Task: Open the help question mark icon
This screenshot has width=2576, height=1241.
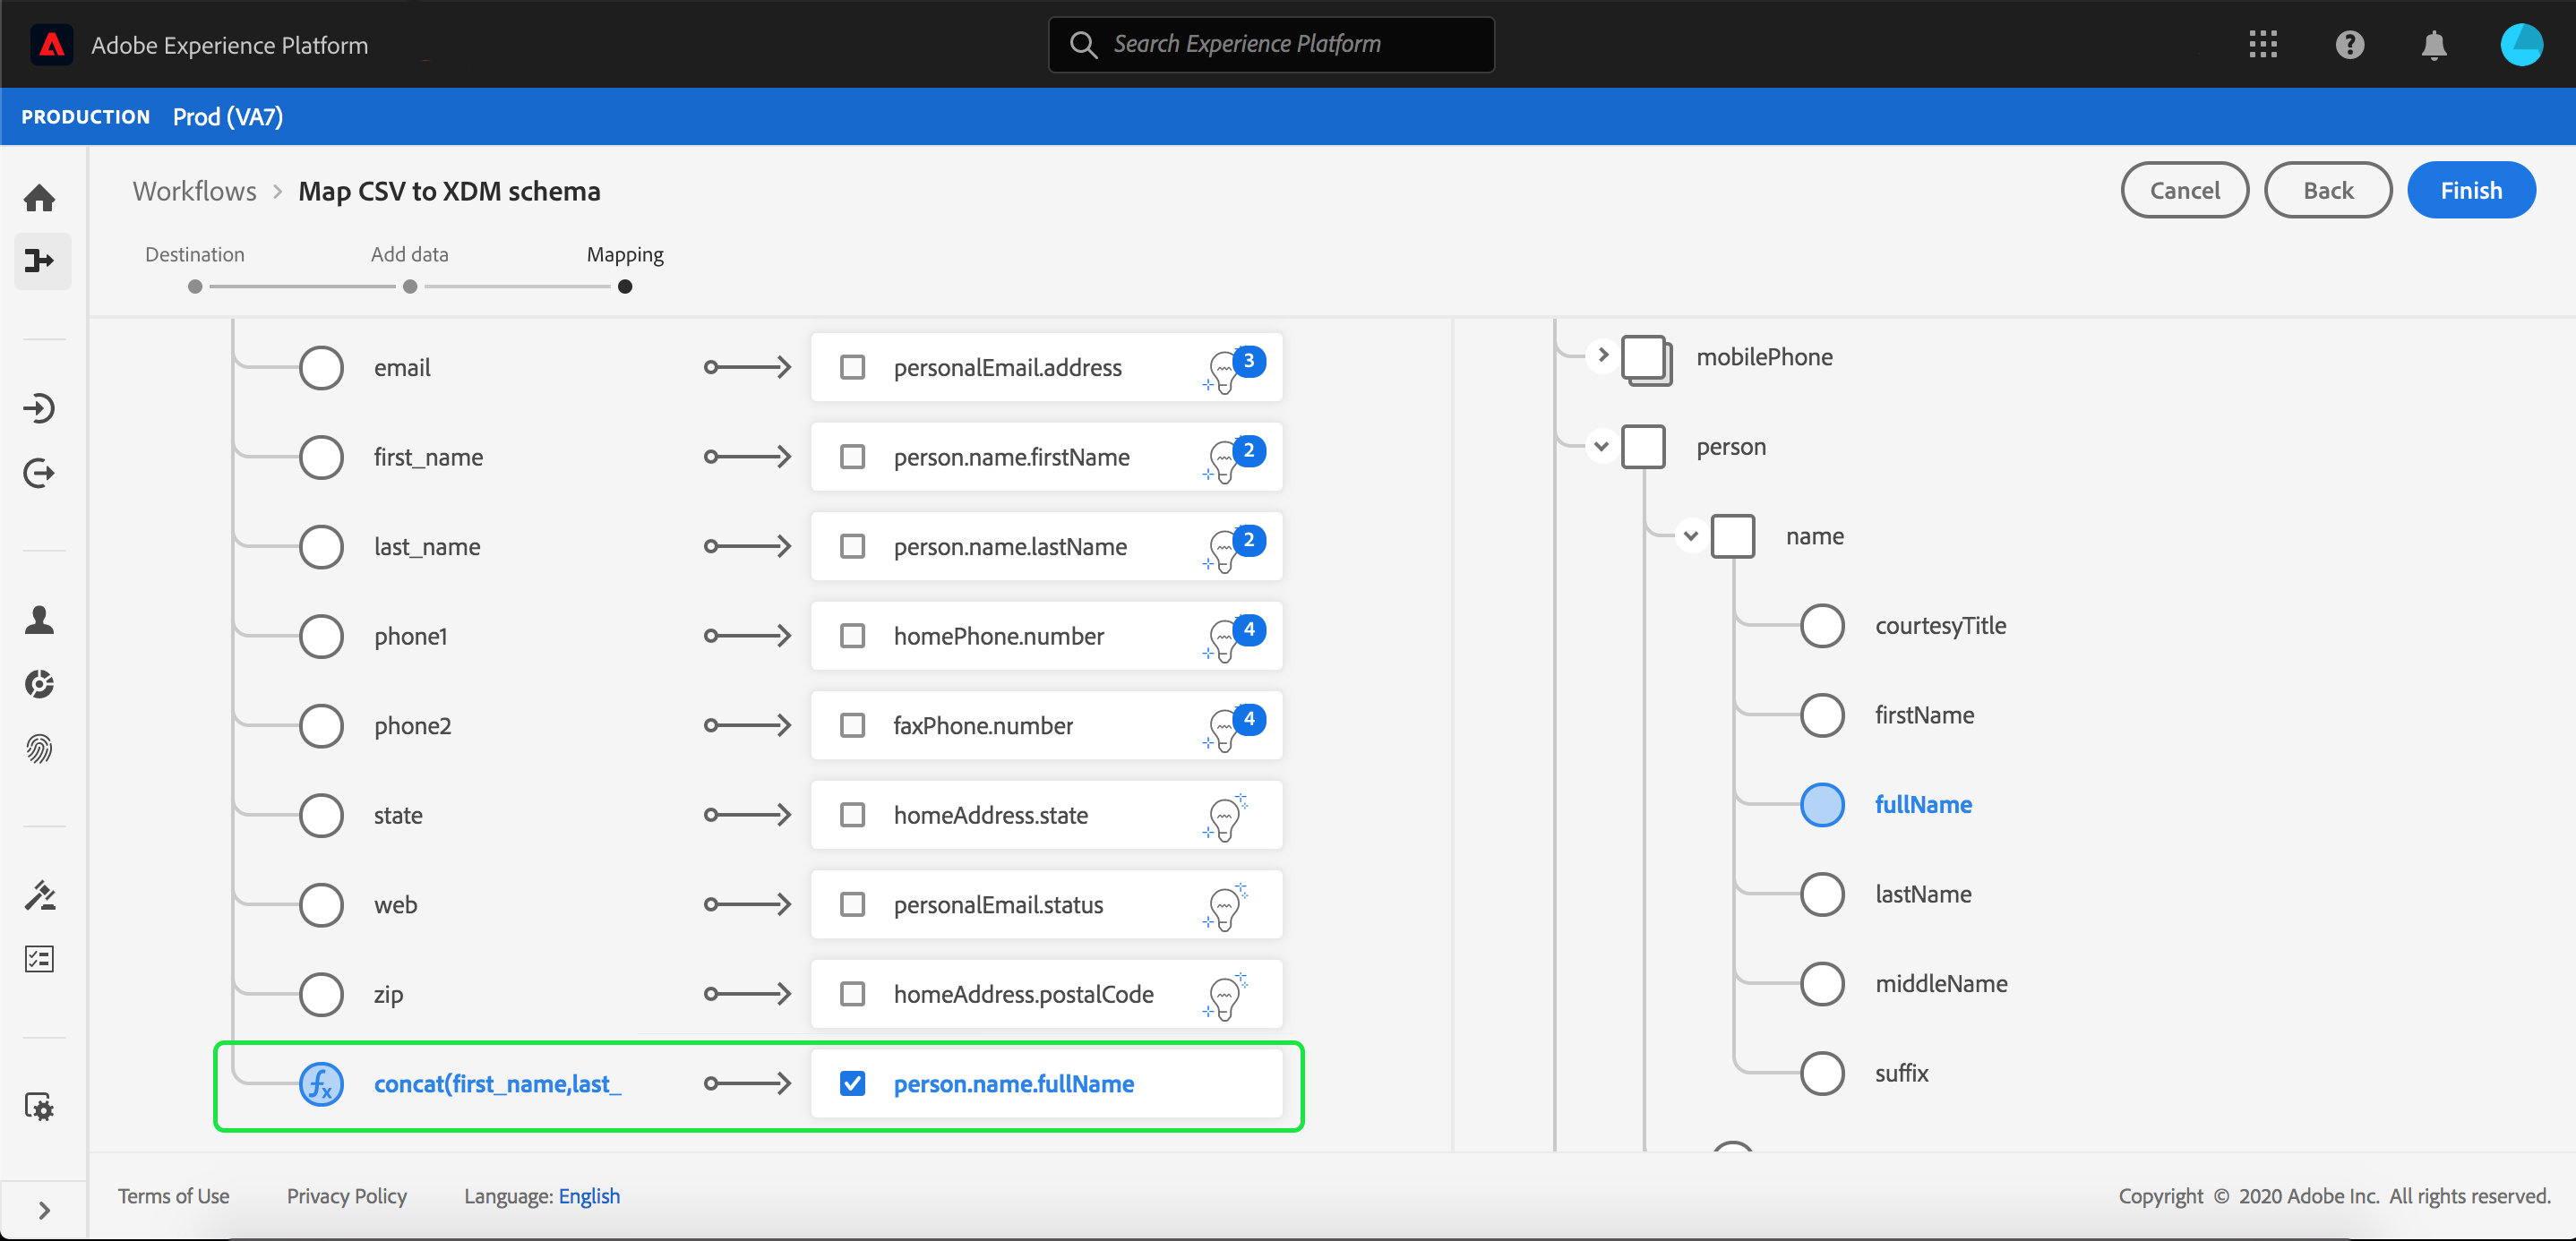Action: (x=2349, y=45)
